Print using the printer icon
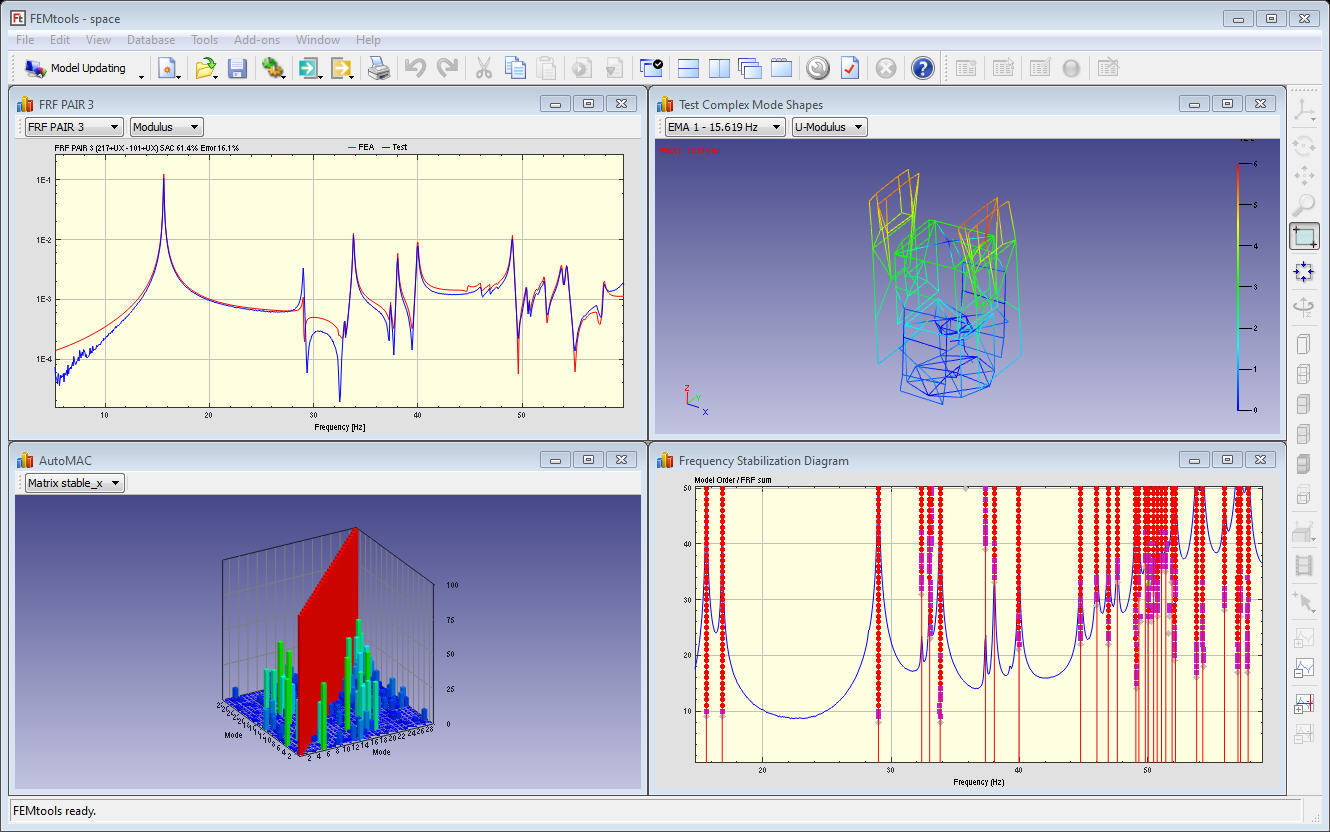Viewport: 1330px width, 832px height. coord(379,68)
